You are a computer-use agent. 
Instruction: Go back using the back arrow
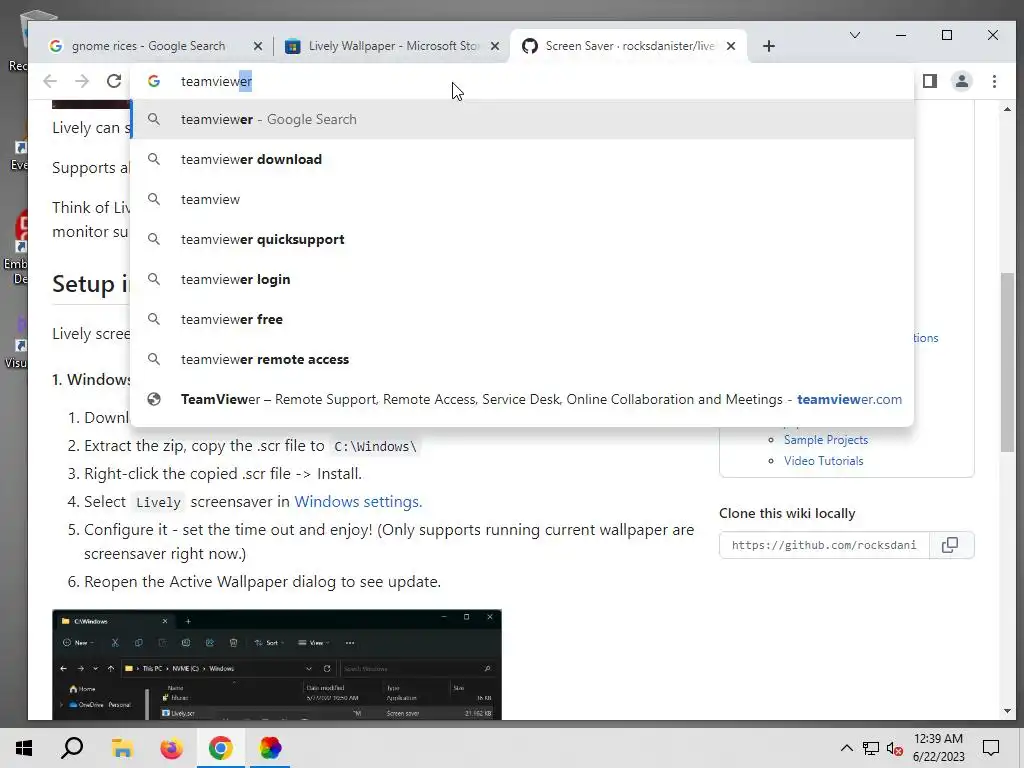click(x=50, y=81)
